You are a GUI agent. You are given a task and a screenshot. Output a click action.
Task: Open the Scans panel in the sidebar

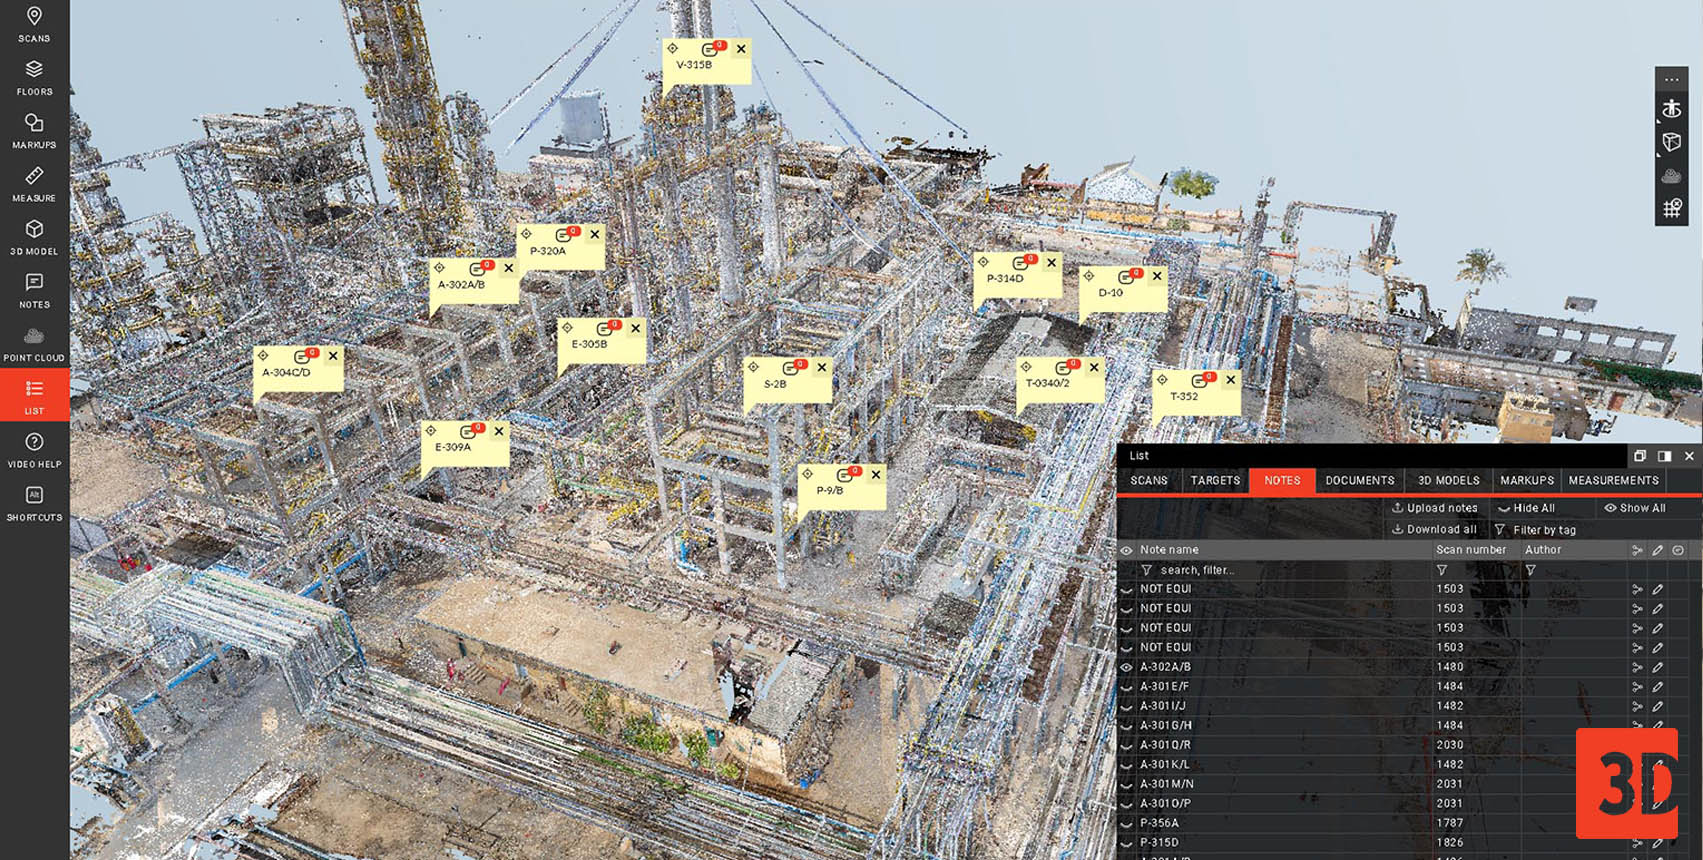[34, 25]
